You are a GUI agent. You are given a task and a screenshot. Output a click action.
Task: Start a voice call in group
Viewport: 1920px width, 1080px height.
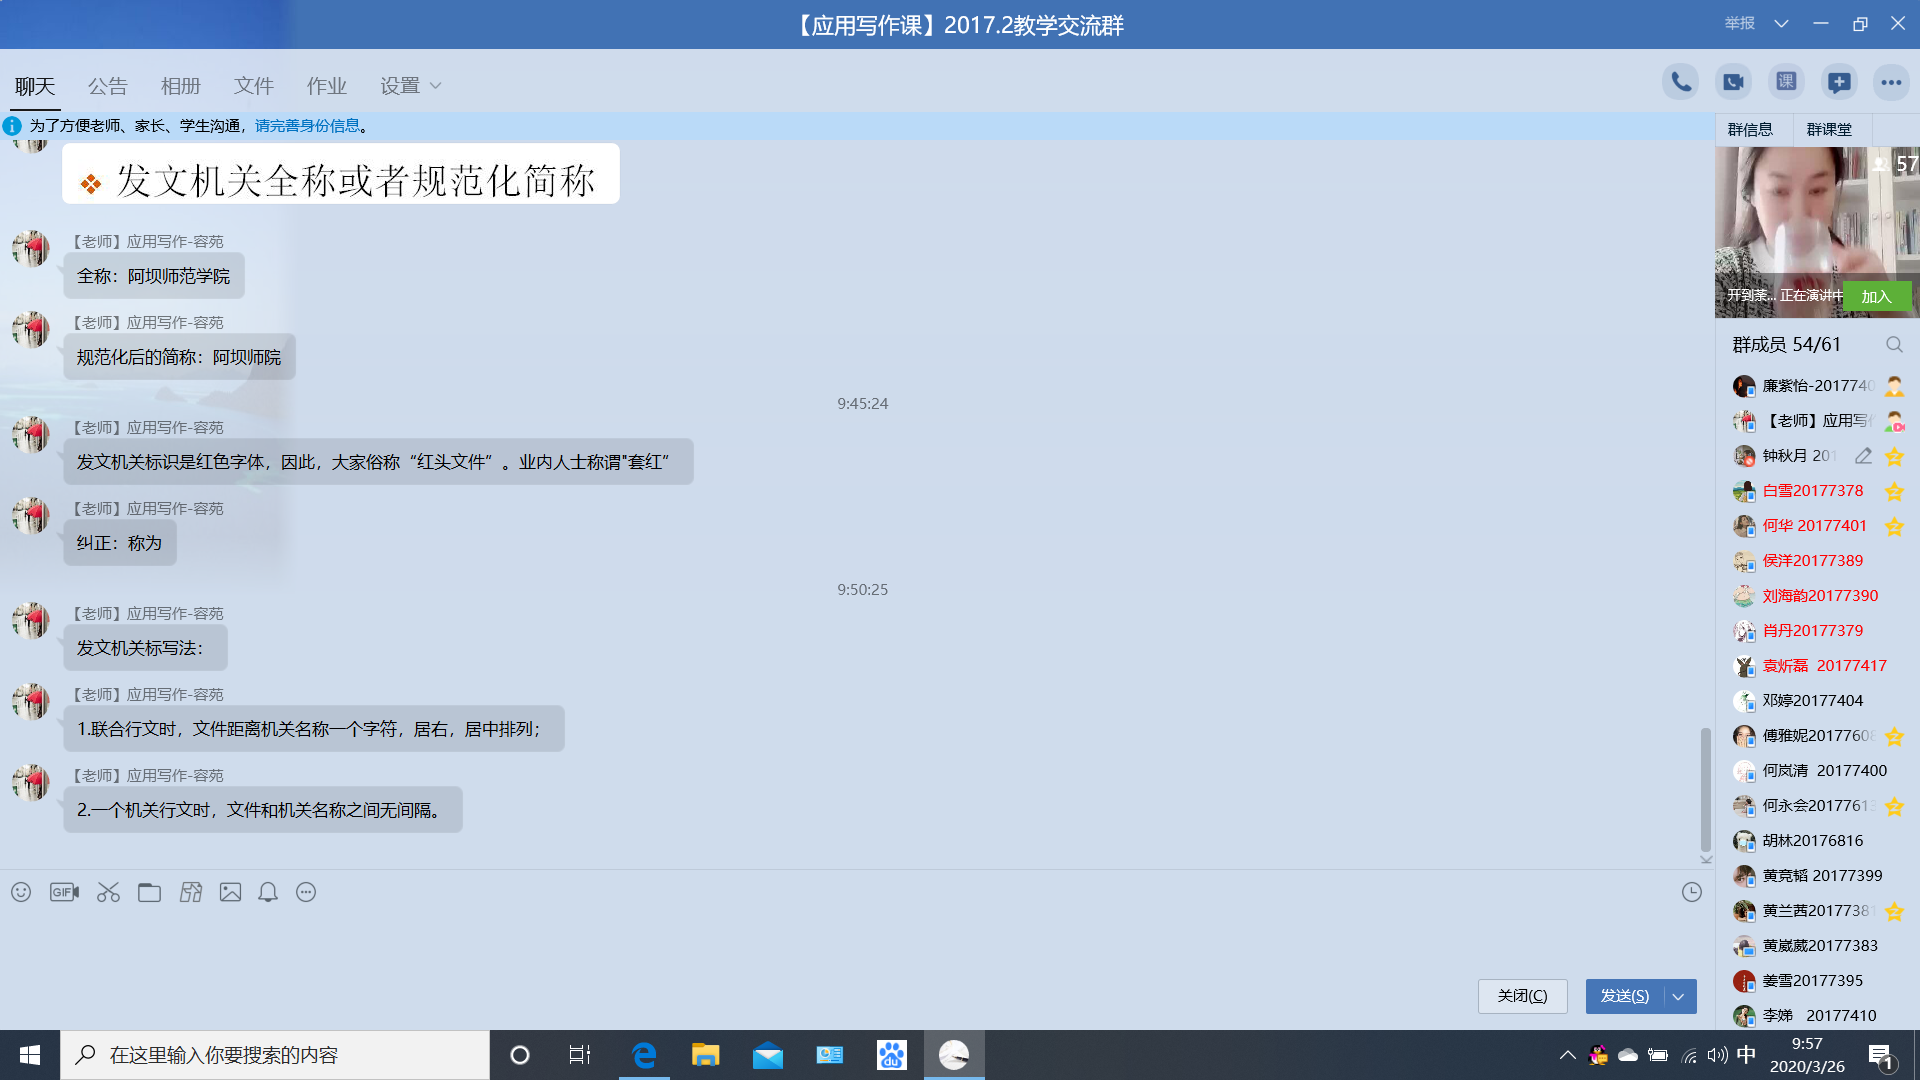pyautogui.click(x=1681, y=82)
